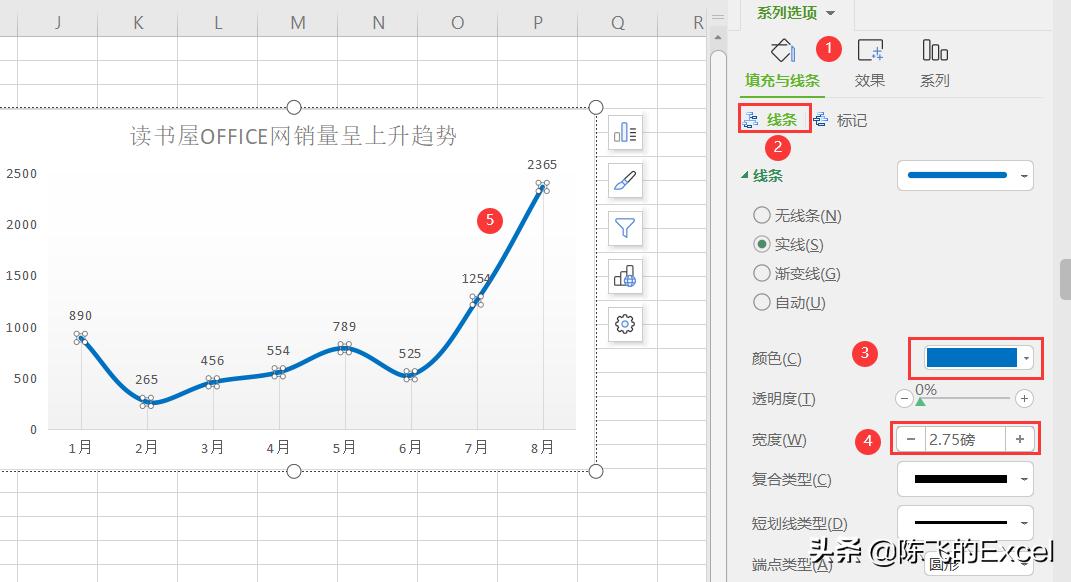
Task: Open the 颜色 color picker dropdown
Action: pyautogui.click(x=1024, y=357)
